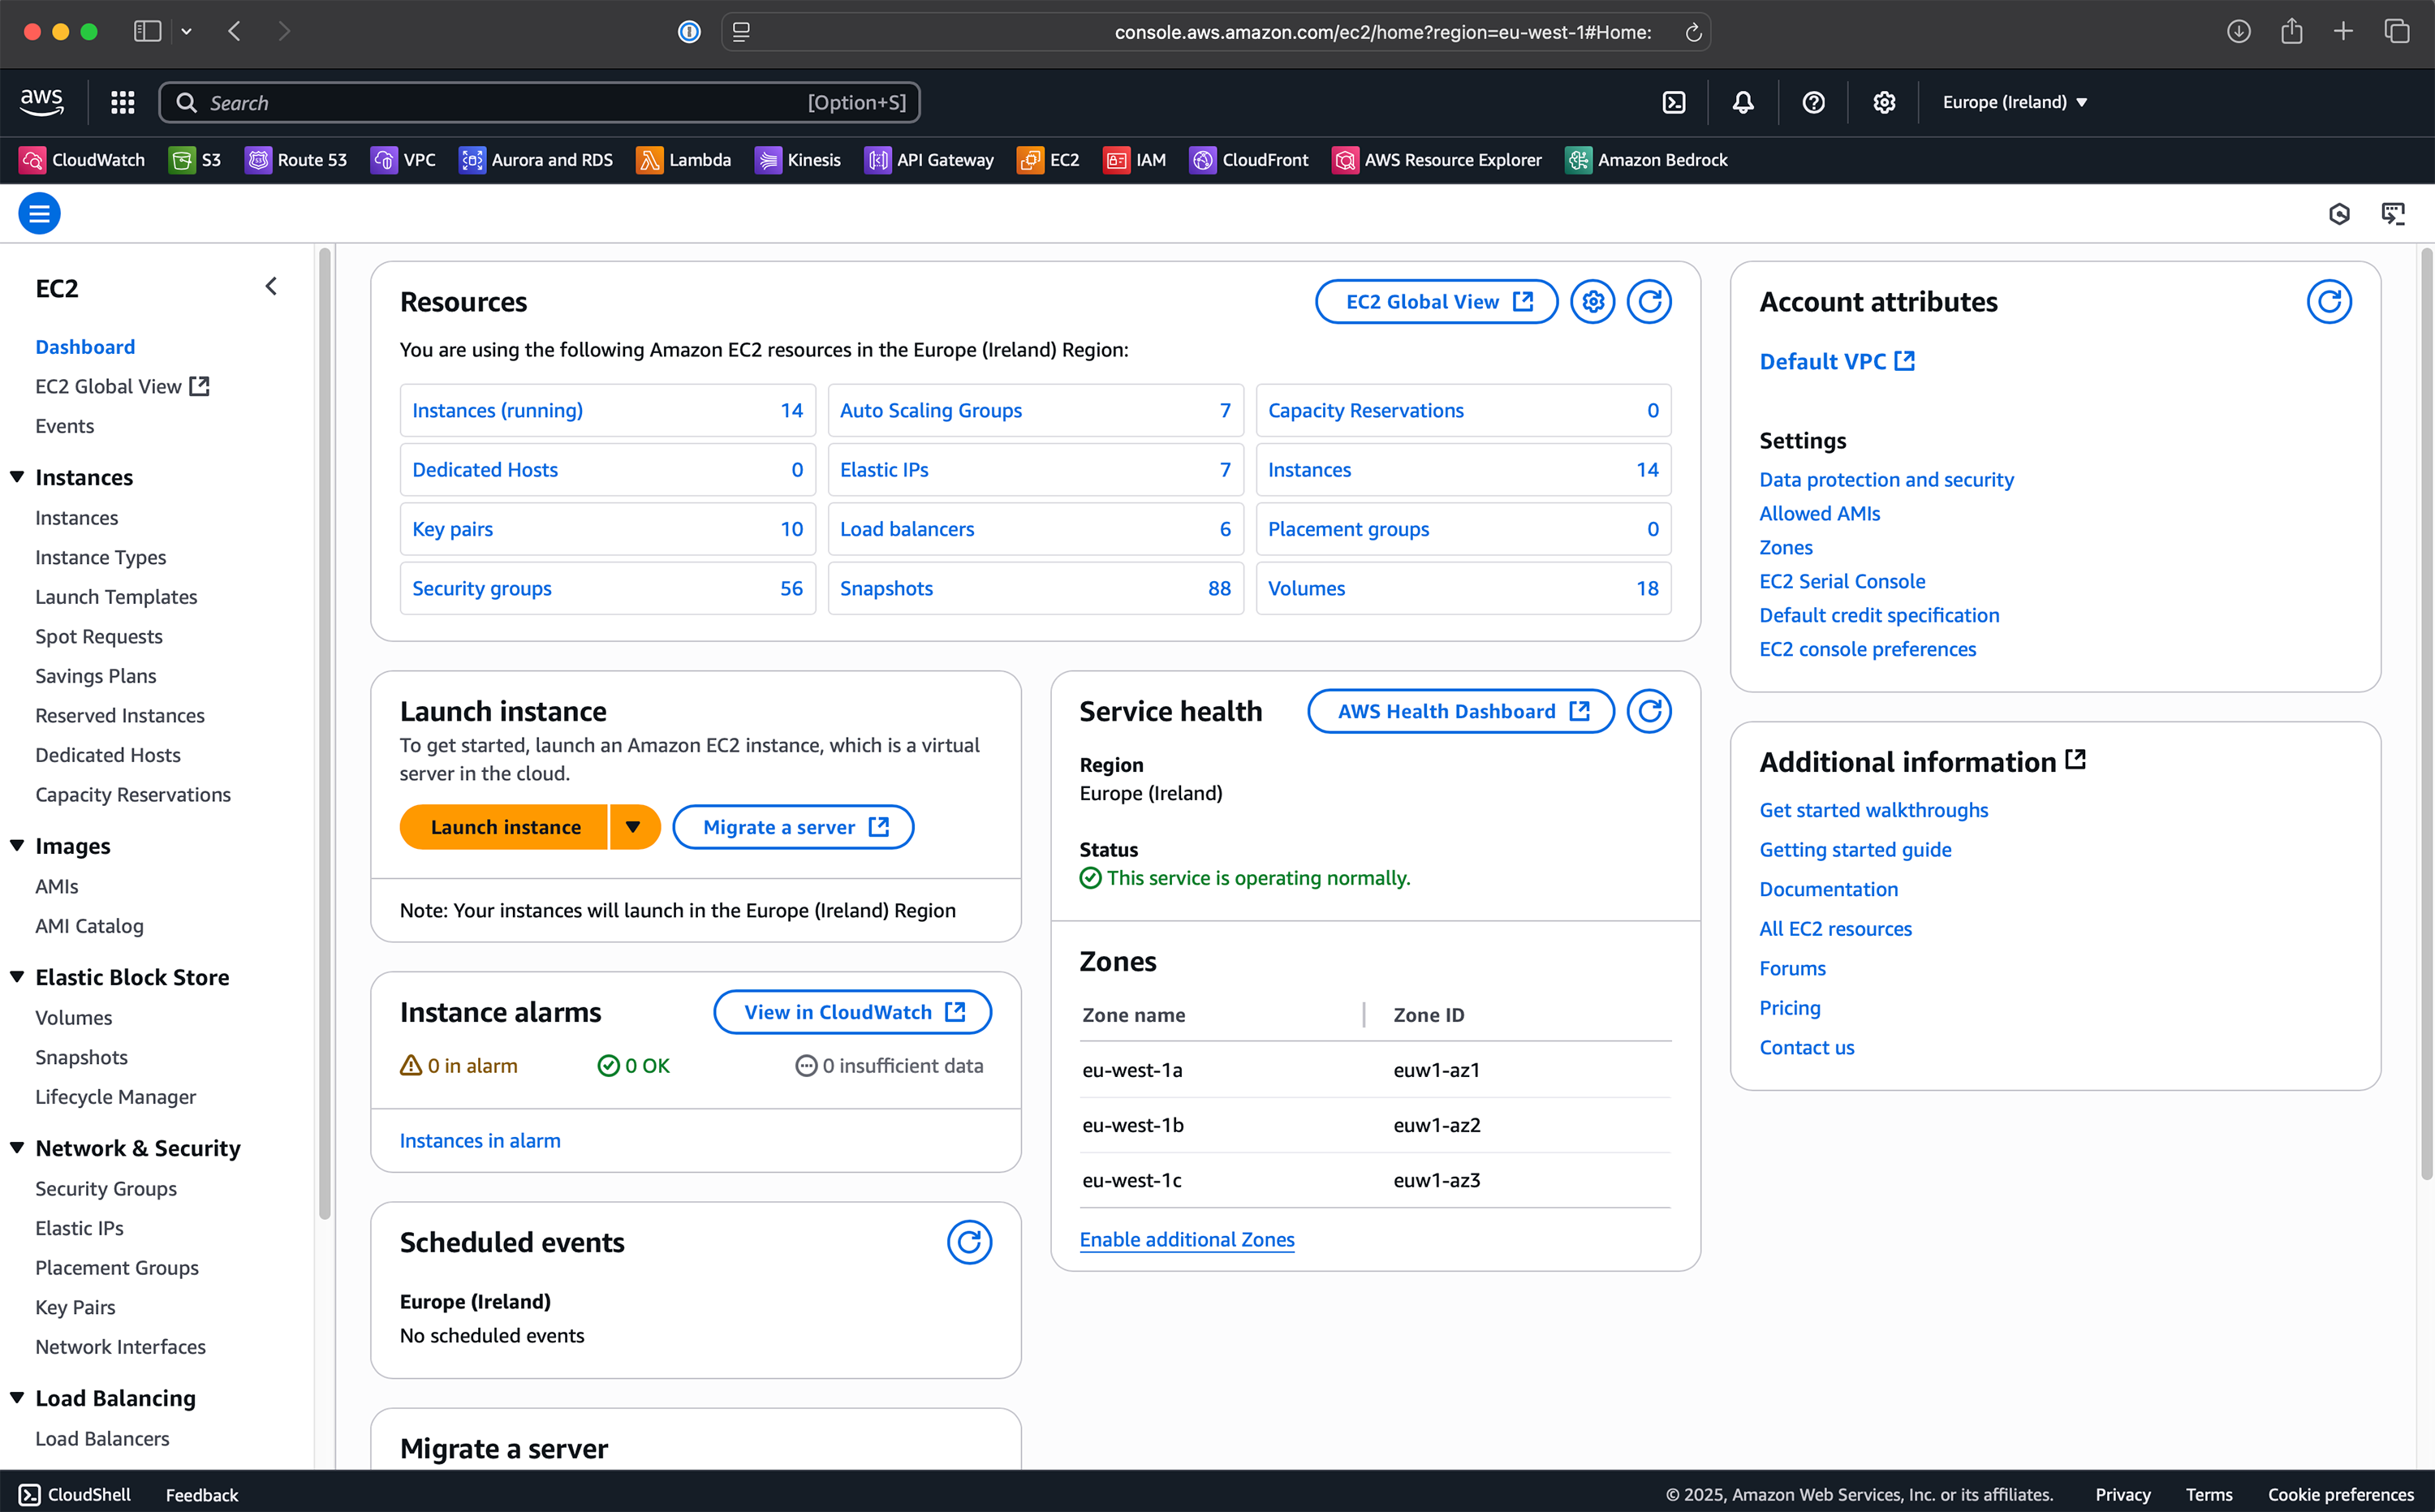This screenshot has height=1512, width=2435.
Task: Collapse the EC2 navigation sidebar
Action: (x=271, y=287)
